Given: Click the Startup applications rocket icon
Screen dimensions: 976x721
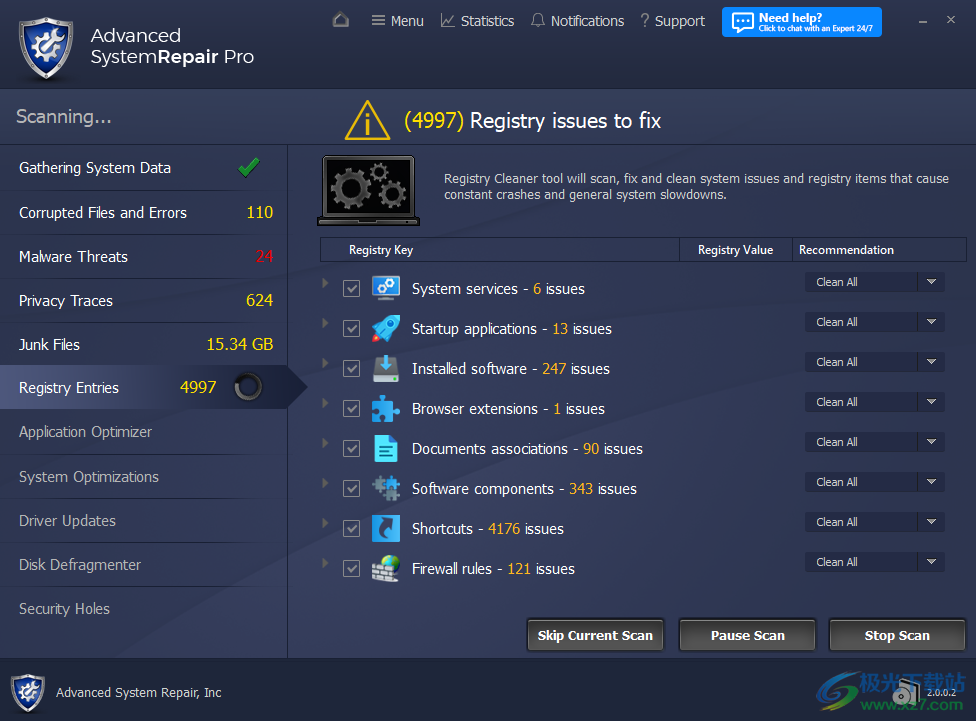Looking at the screenshot, I should tap(386, 328).
